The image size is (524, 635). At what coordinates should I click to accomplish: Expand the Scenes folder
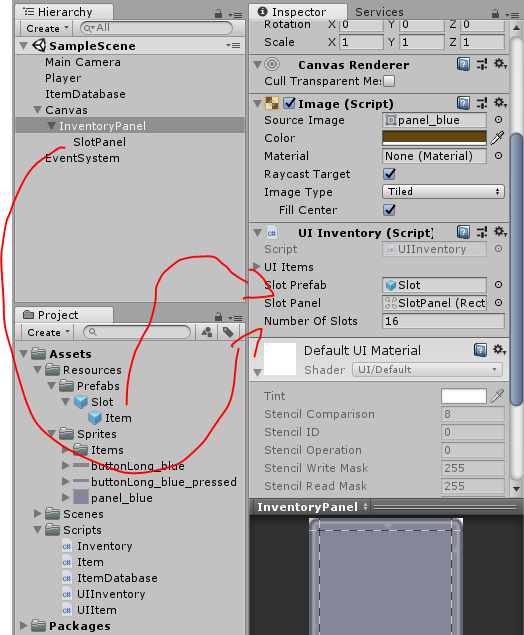point(38,514)
